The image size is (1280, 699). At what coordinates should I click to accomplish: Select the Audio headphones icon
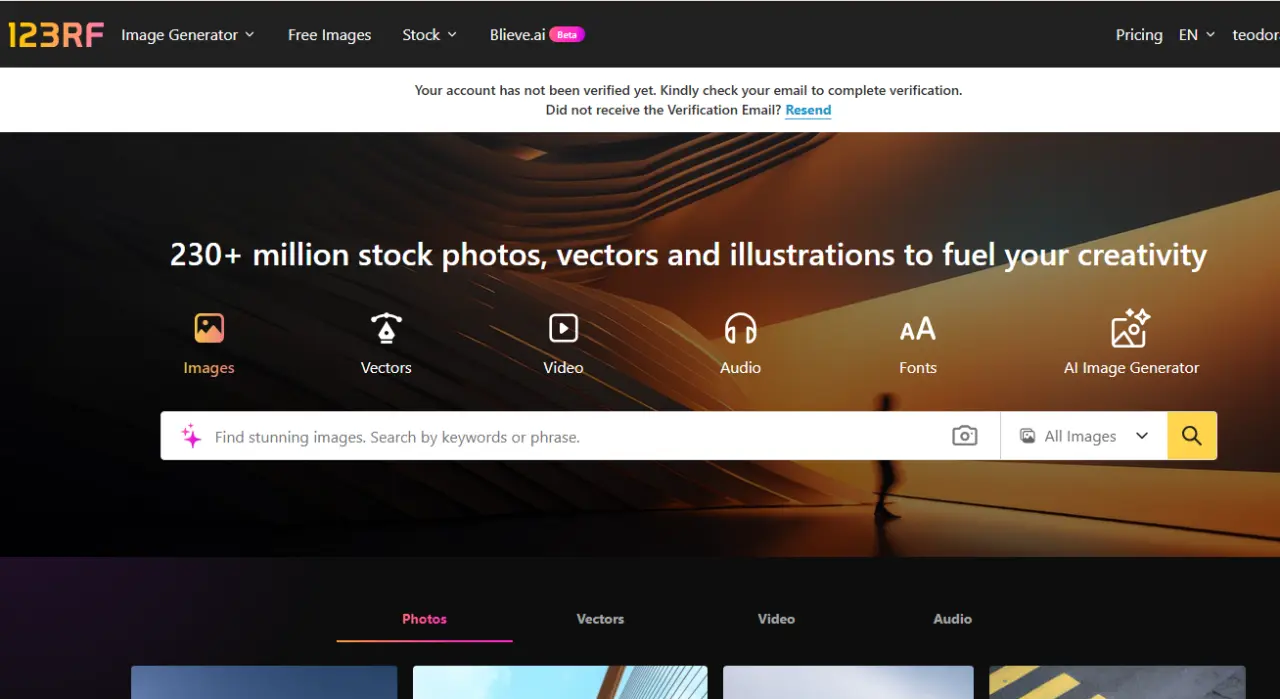[741, 328]
